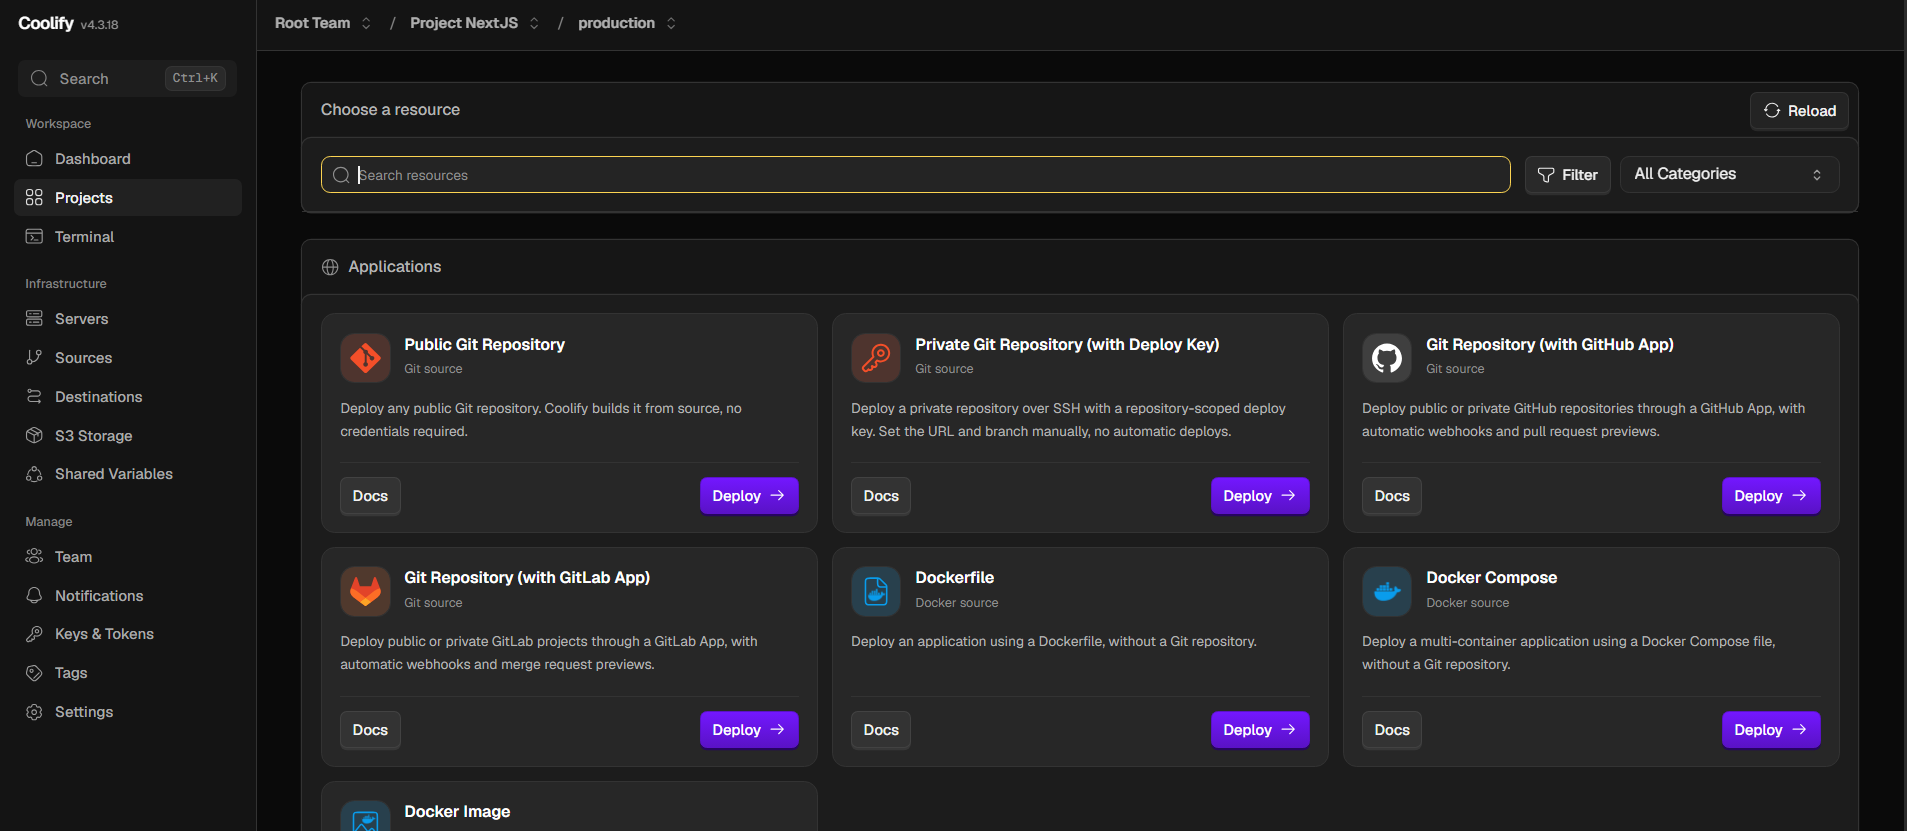Select the Docker Image card title
This screenshot has height=831, width=1907.
(457, 812)
